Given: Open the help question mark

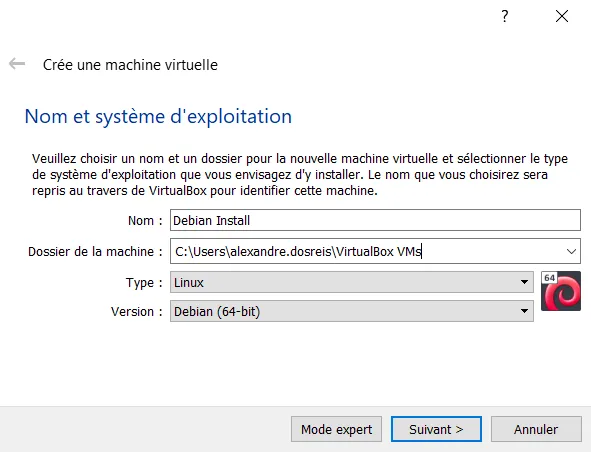Looking at the screenshot, I should [505, 16].
